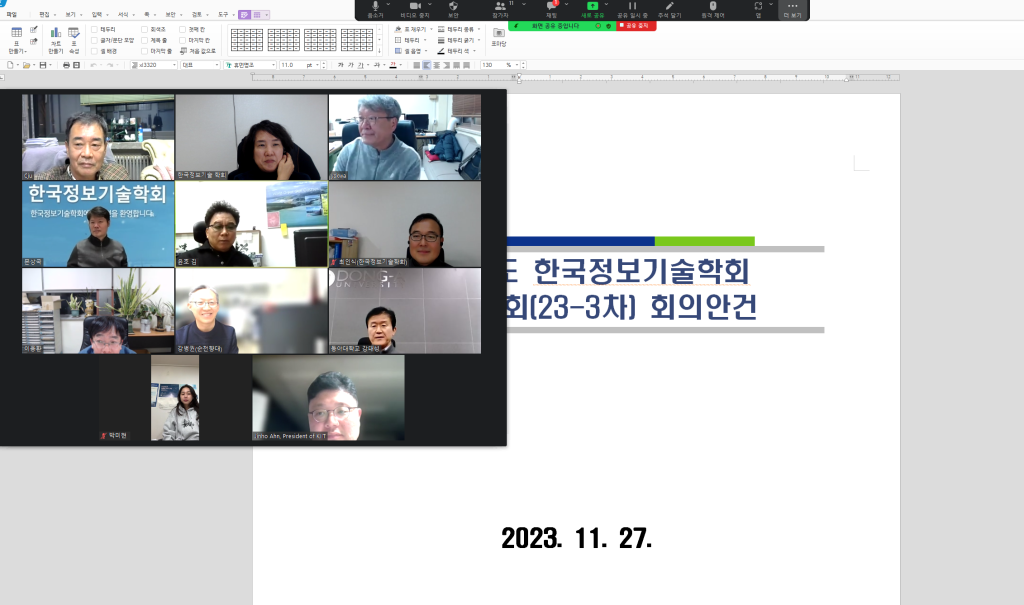Open the 편집 menu
The image size is (1024, 605).
44,15
